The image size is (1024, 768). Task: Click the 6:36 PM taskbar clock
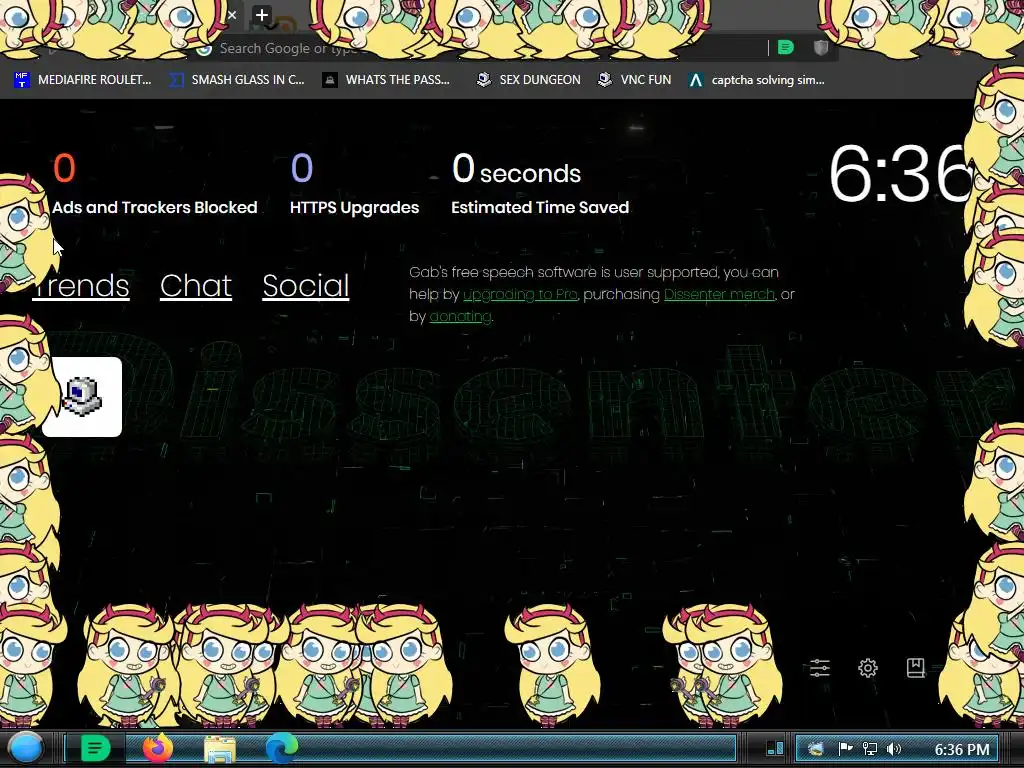(x=962, y=750)
